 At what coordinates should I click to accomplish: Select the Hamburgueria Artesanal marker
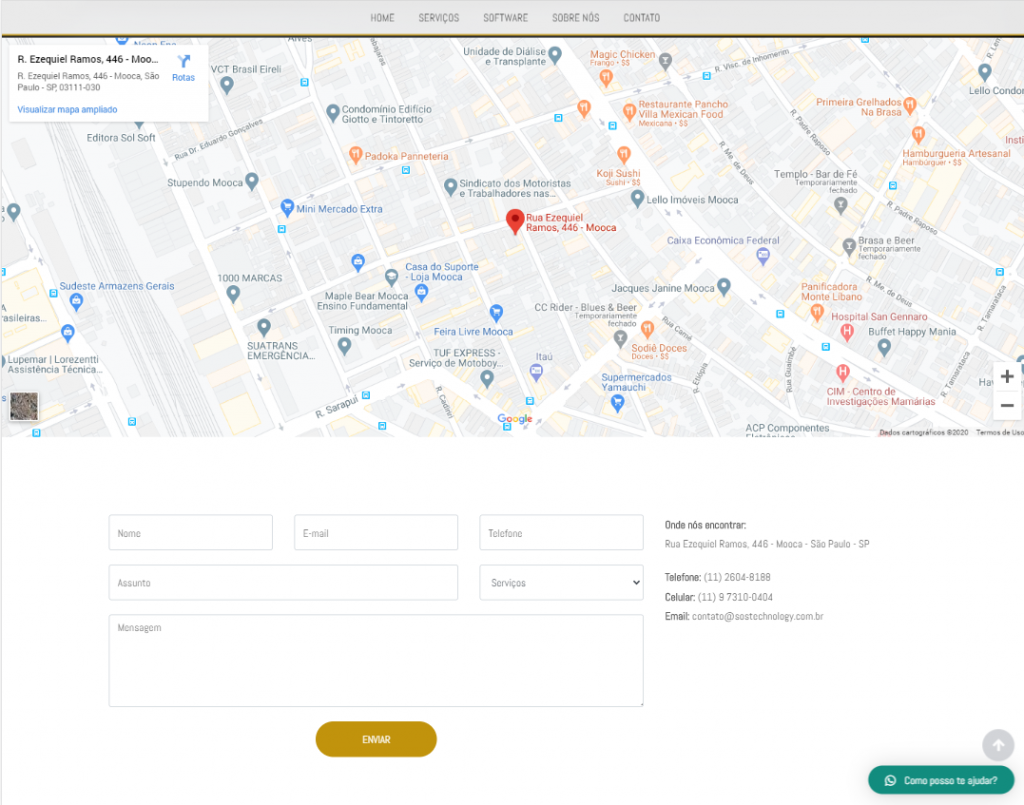point(918,135)
